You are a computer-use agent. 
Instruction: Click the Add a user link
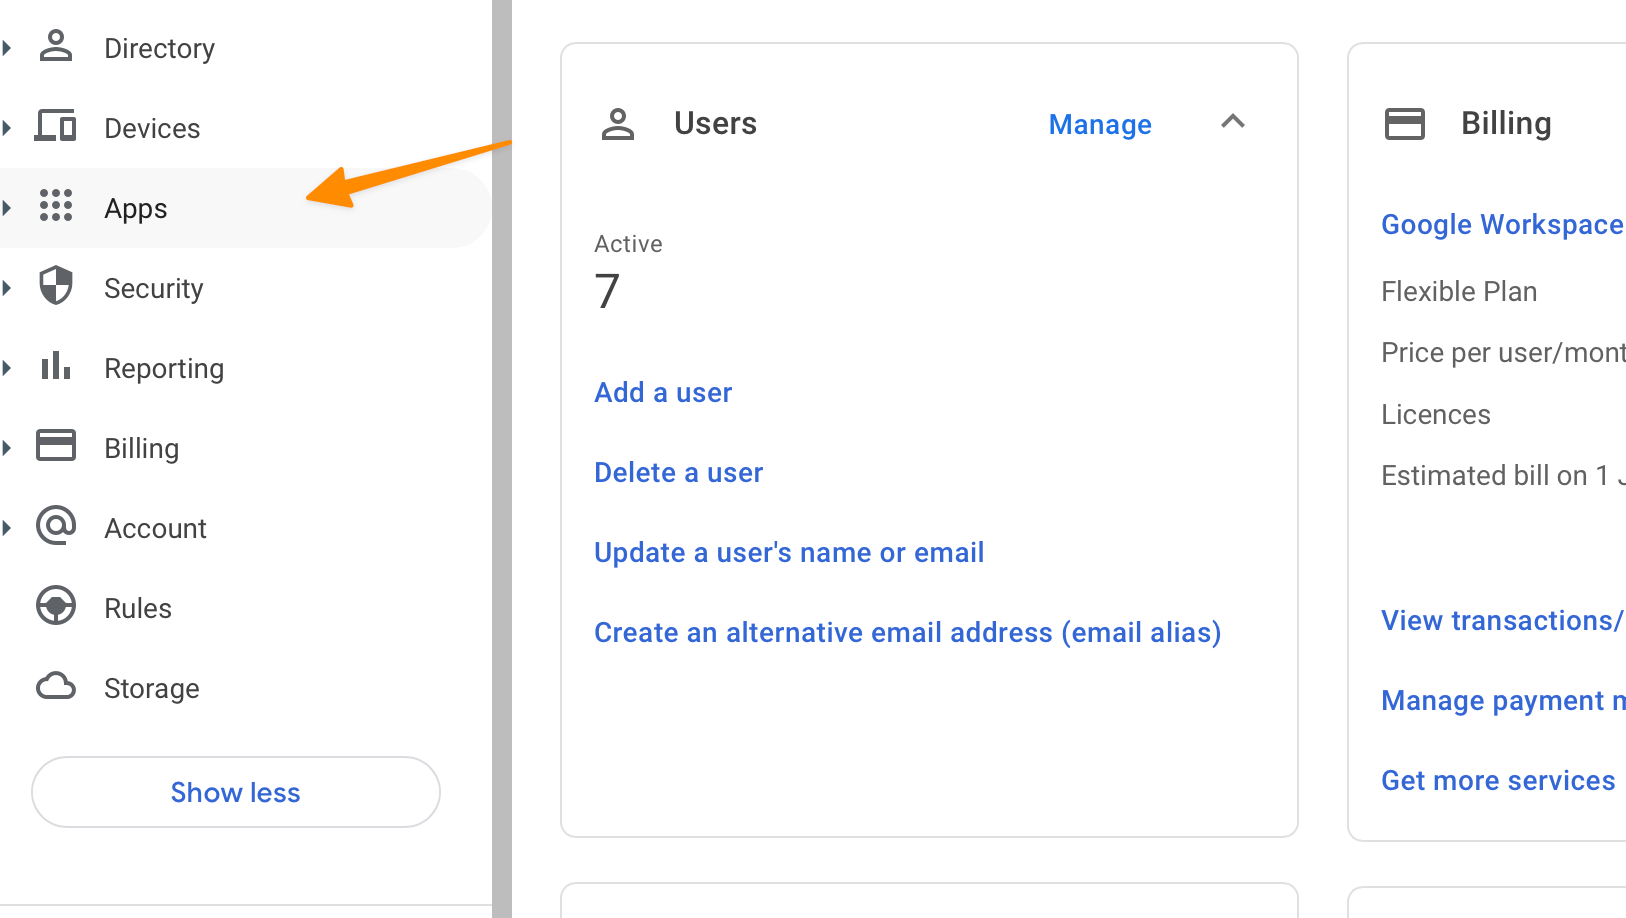point(663,393)
